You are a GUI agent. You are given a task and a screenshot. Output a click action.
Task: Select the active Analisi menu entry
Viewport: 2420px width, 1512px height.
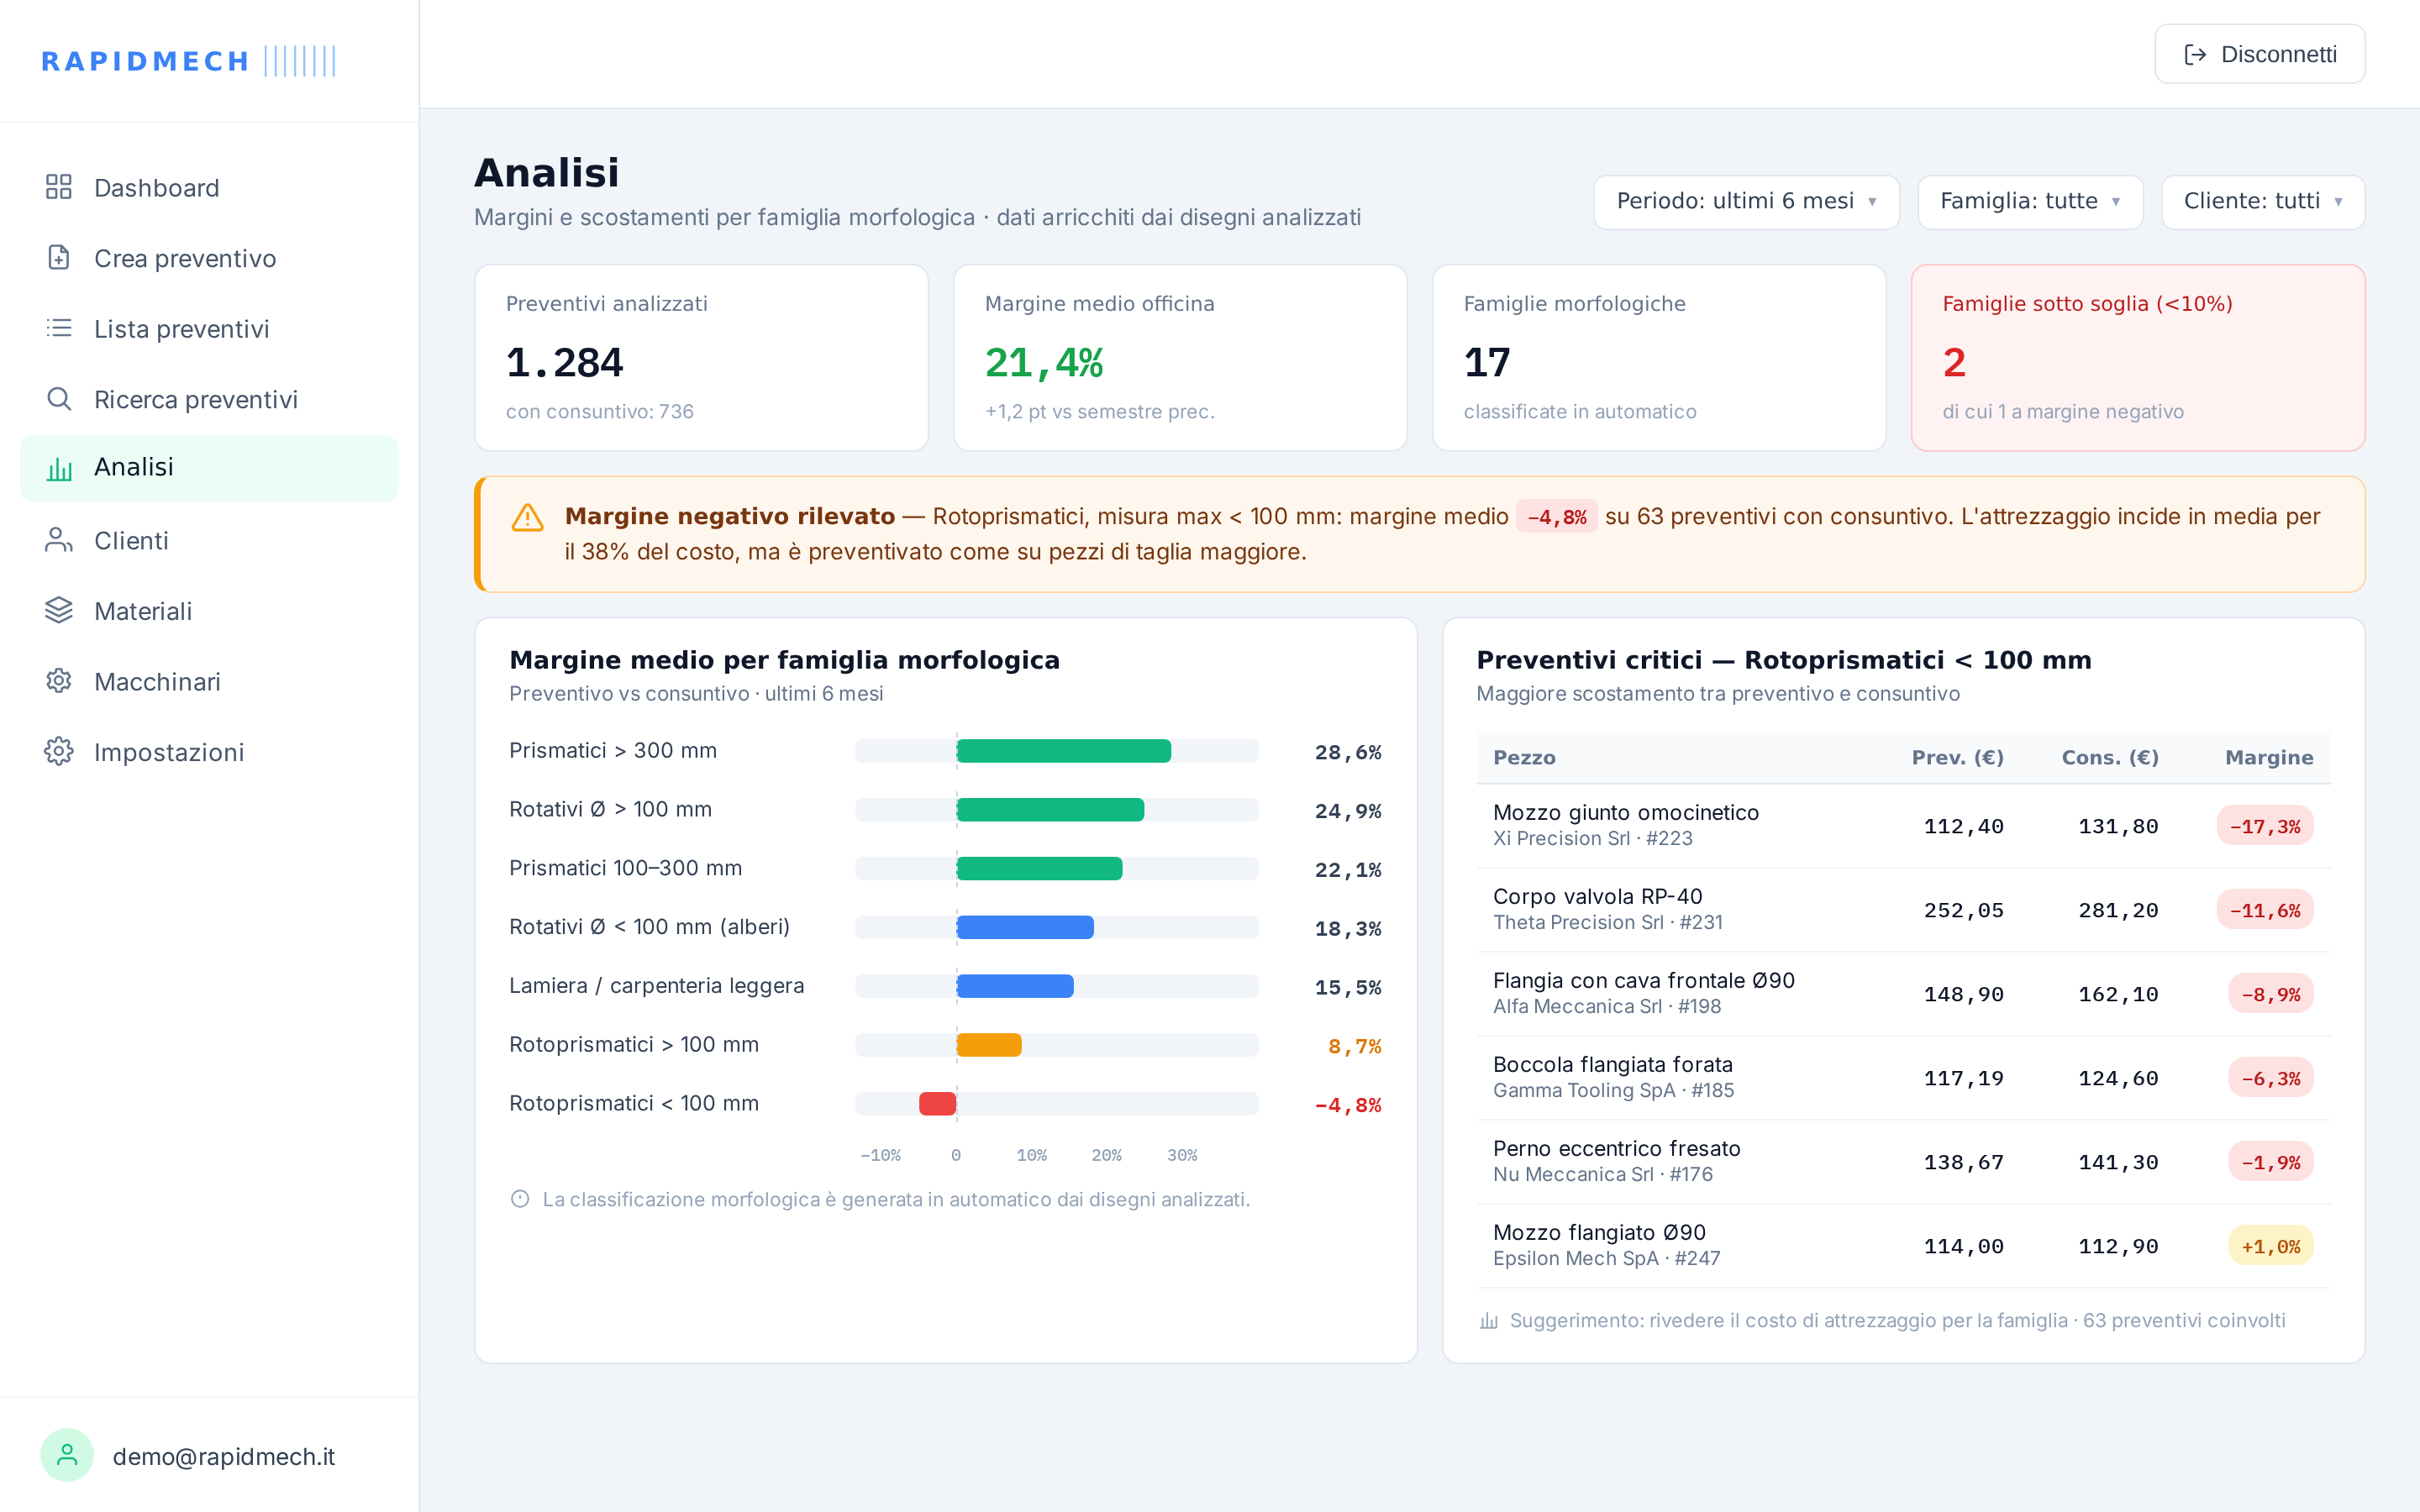click(209, 468)
